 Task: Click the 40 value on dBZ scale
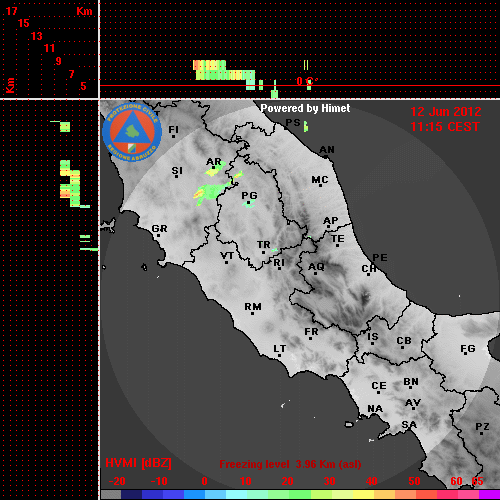(371, 481)
